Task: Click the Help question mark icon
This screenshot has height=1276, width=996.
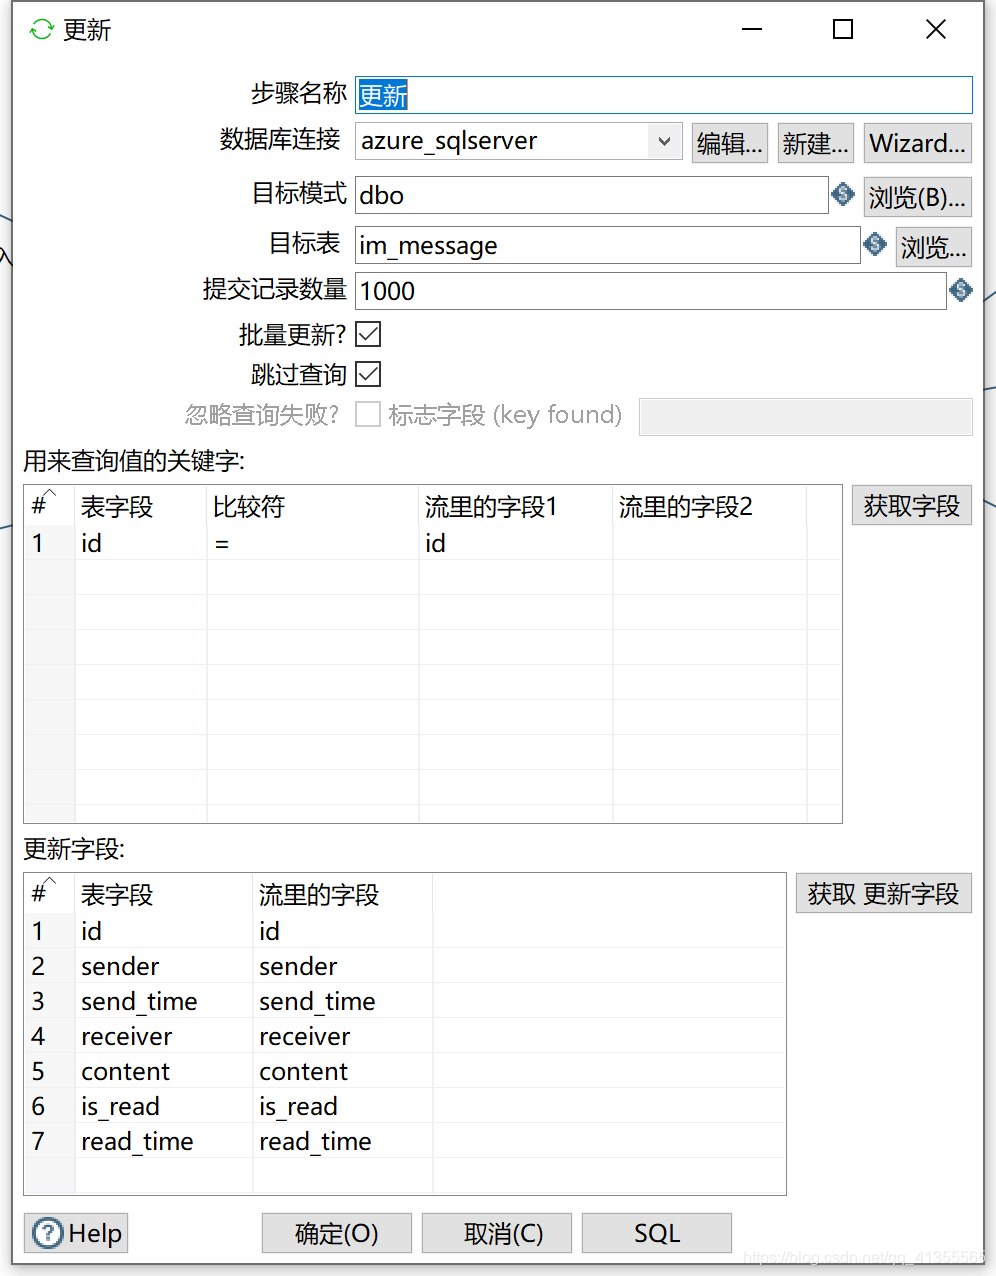Action: click(x=48, y=1233)
